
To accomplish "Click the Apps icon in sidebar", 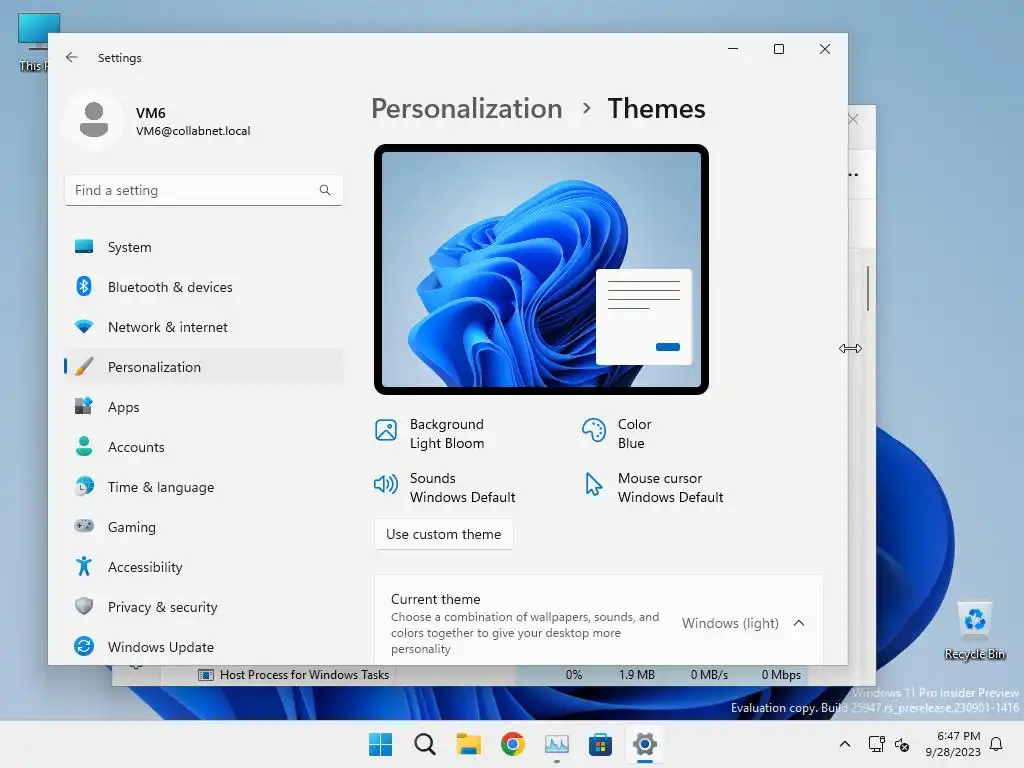I will pyautogui.click(x=84, y=406).
